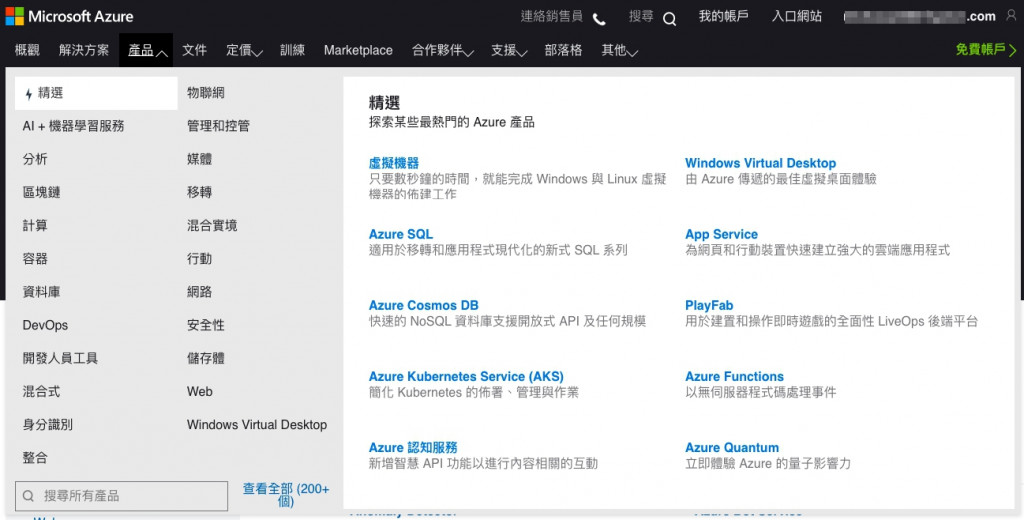The width and height of the screenshot is (1024, 520).
Task: Select the 網路 category
Action: [x=199, y=292]
